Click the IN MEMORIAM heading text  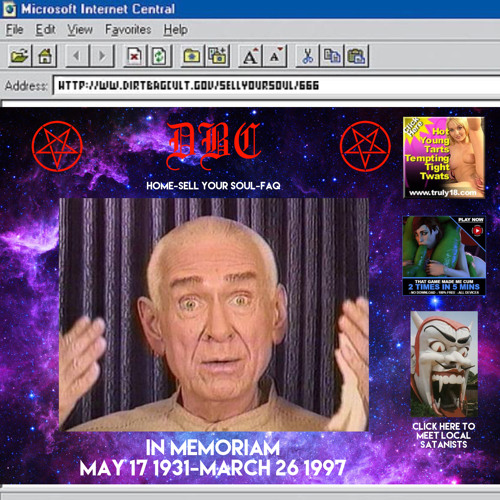pyautogui.click(x=213, y=448)
